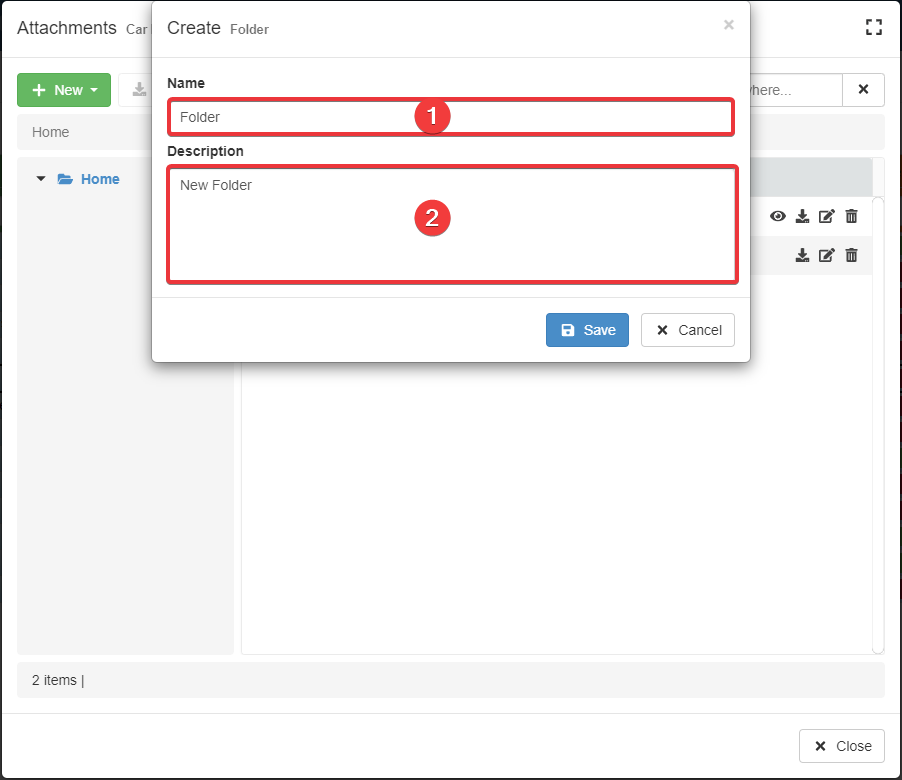Select the Home folder in tree
This screenshot has height=780, width=902.
tap(100, 179)
